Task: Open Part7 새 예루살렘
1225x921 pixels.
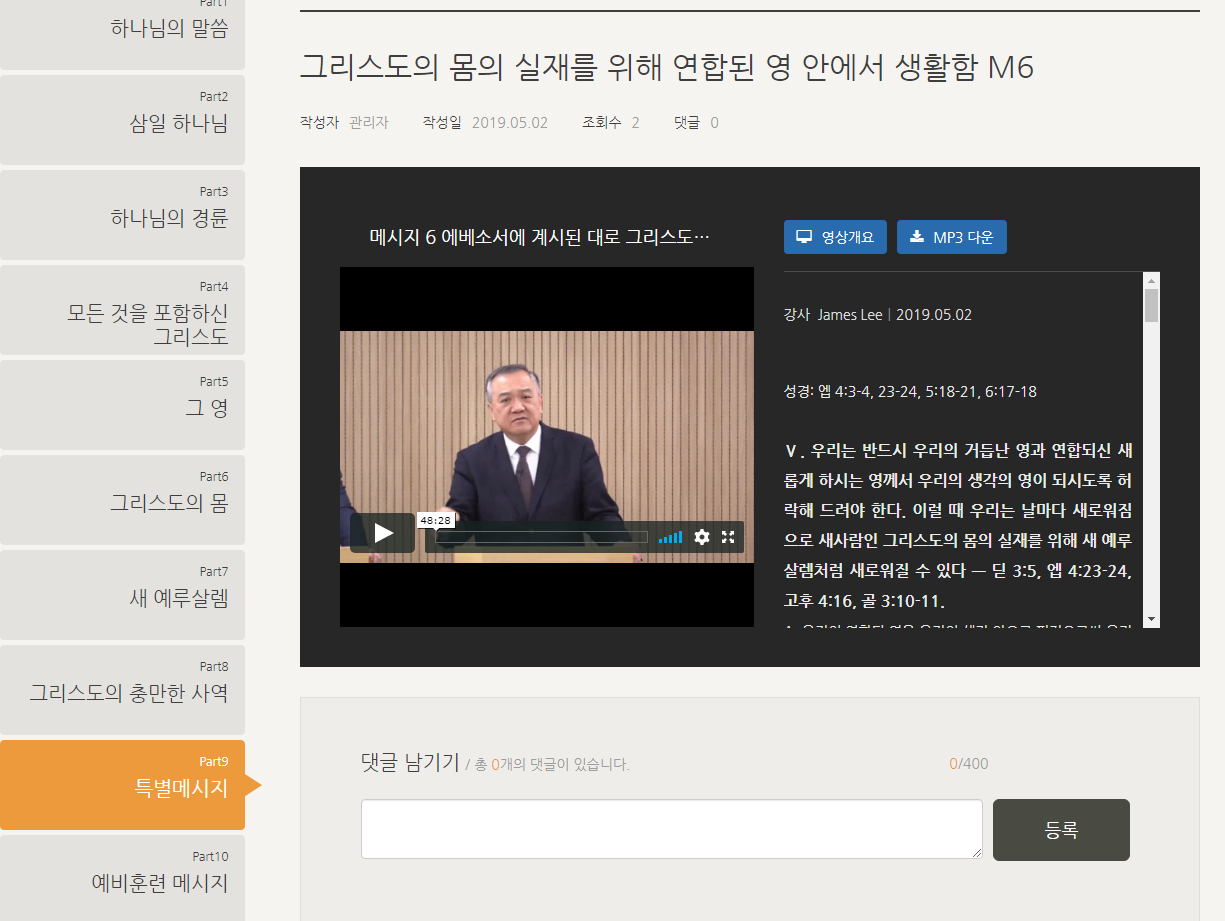Action: (122, 594)
